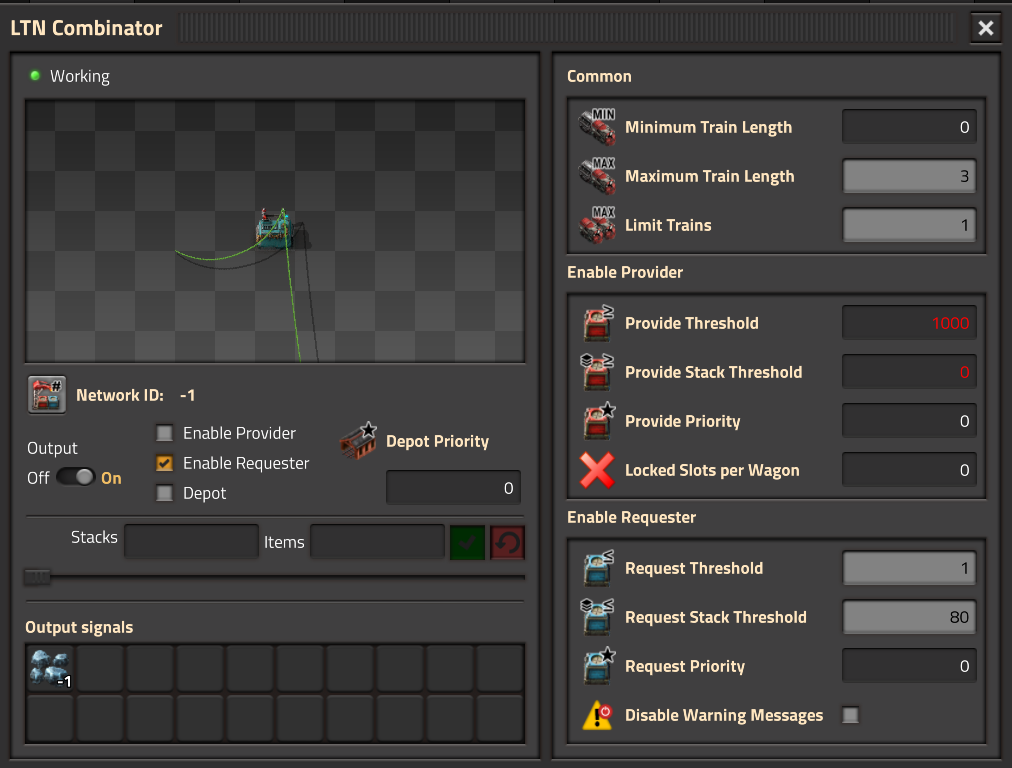The image size is (1012, 768).
Task: Click the signal value slider handle
Action: 37,577
